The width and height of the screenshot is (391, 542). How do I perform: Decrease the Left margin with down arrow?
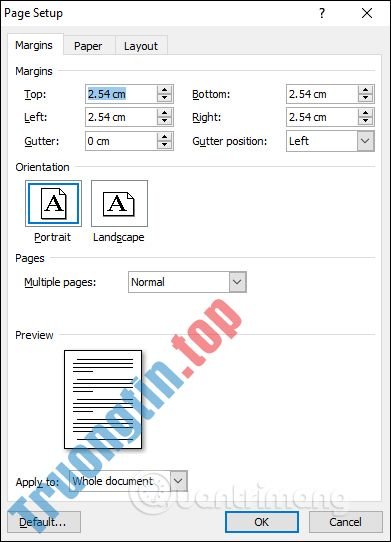tap(165, 121)
